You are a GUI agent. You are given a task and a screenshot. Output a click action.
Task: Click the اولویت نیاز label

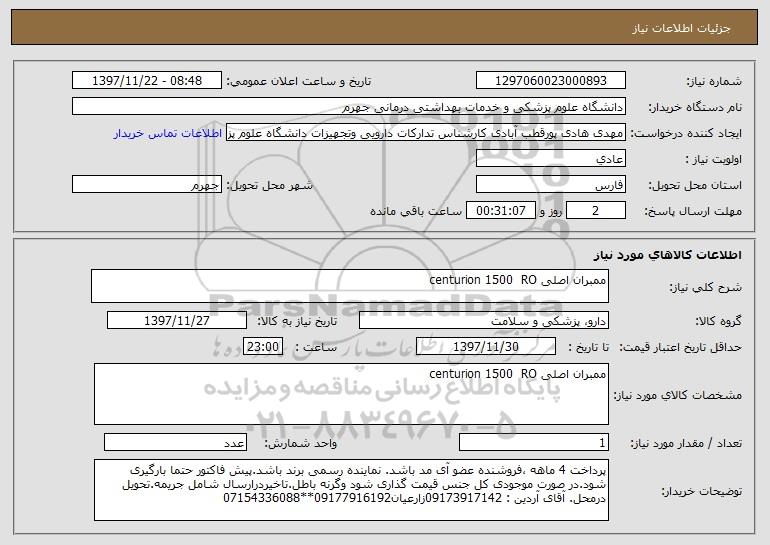[x=714, y=160]
